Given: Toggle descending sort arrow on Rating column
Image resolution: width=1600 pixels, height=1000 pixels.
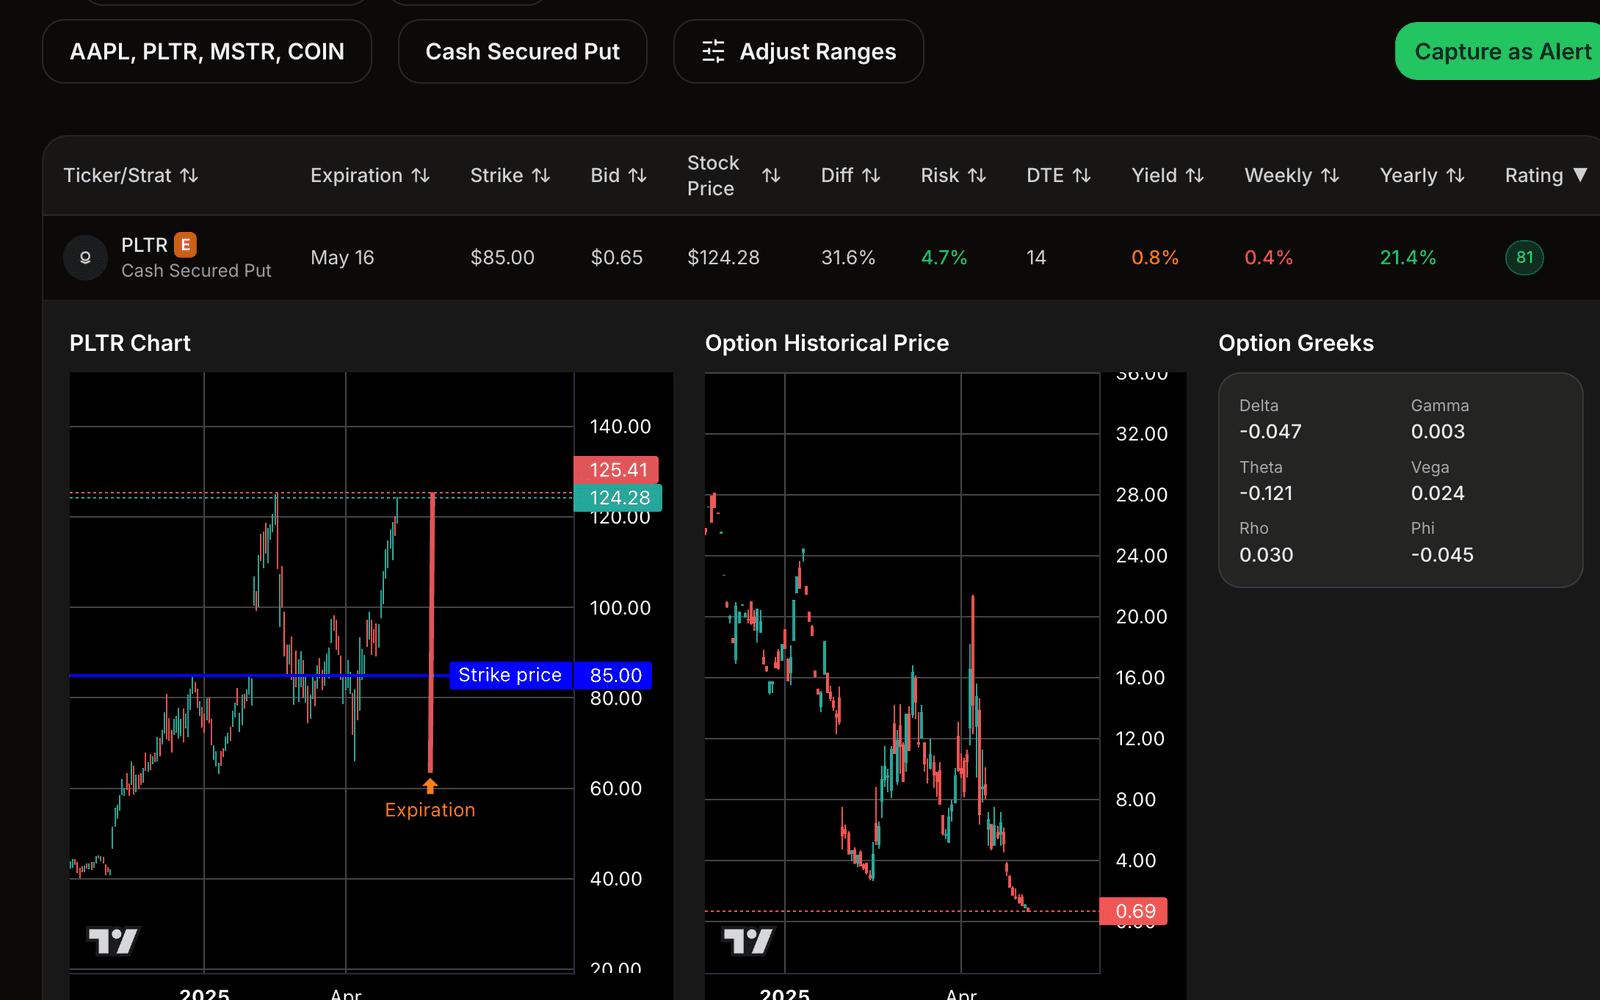Looking at the screenshot, I should (x=1580, y=175).
